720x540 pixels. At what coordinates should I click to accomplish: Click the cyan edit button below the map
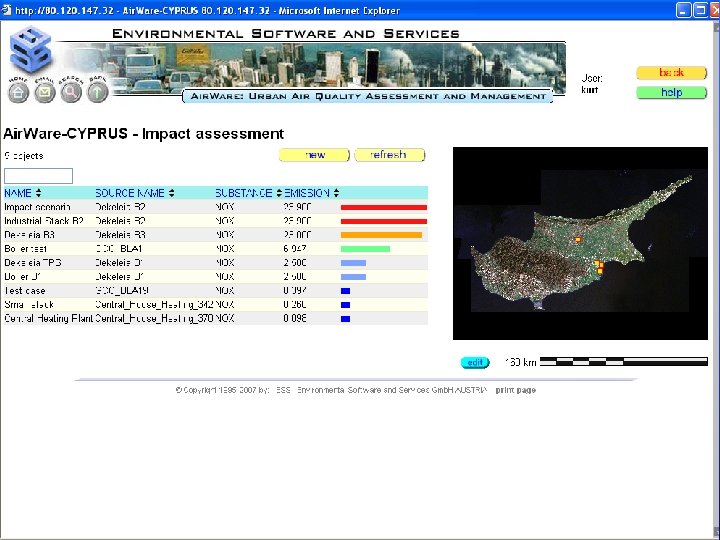475,362
